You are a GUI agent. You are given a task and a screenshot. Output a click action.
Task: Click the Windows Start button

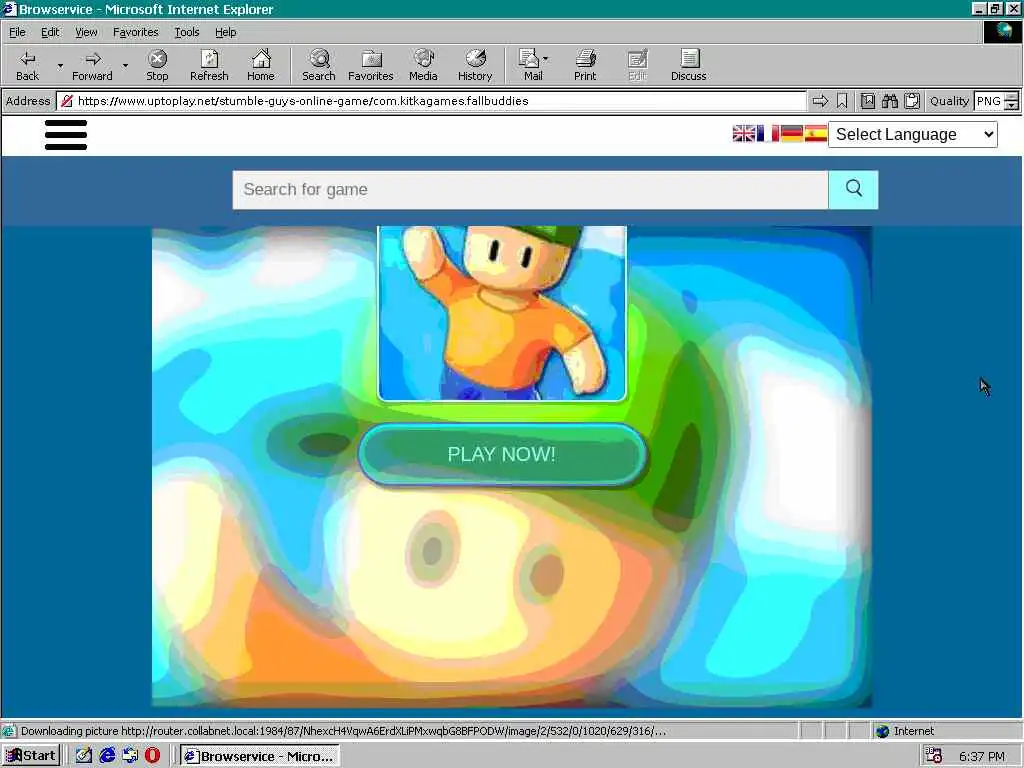(x=31, y=756)
